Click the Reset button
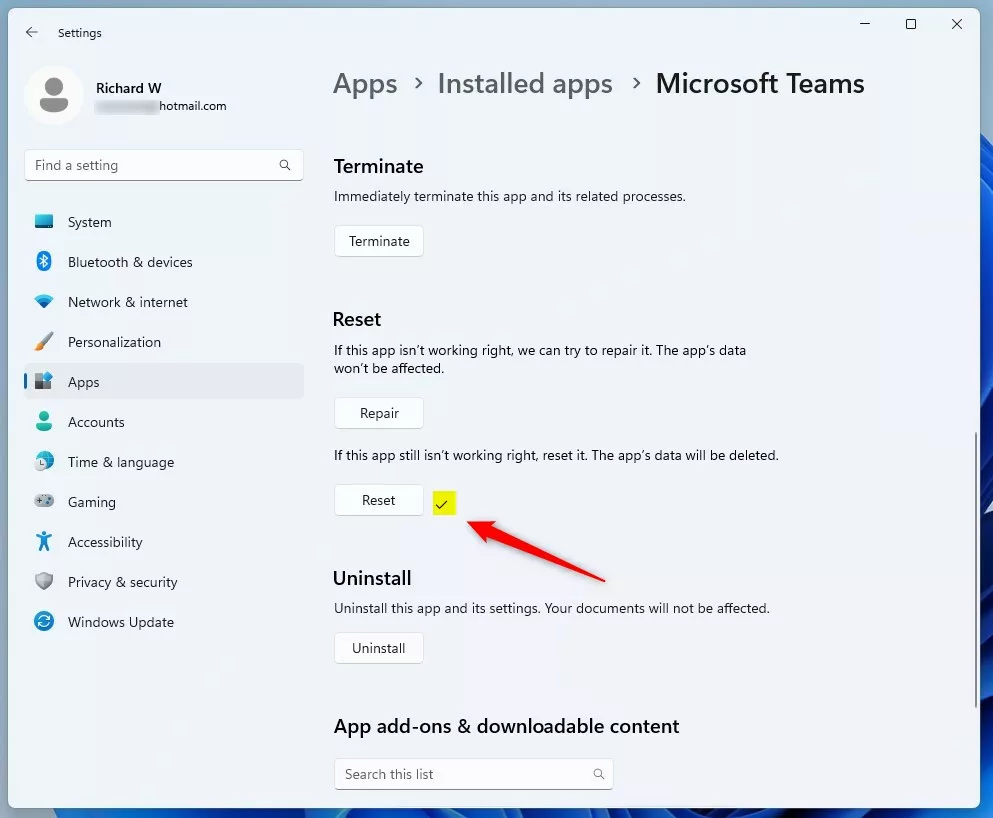993x818 pixels. (x=379, y=500)
